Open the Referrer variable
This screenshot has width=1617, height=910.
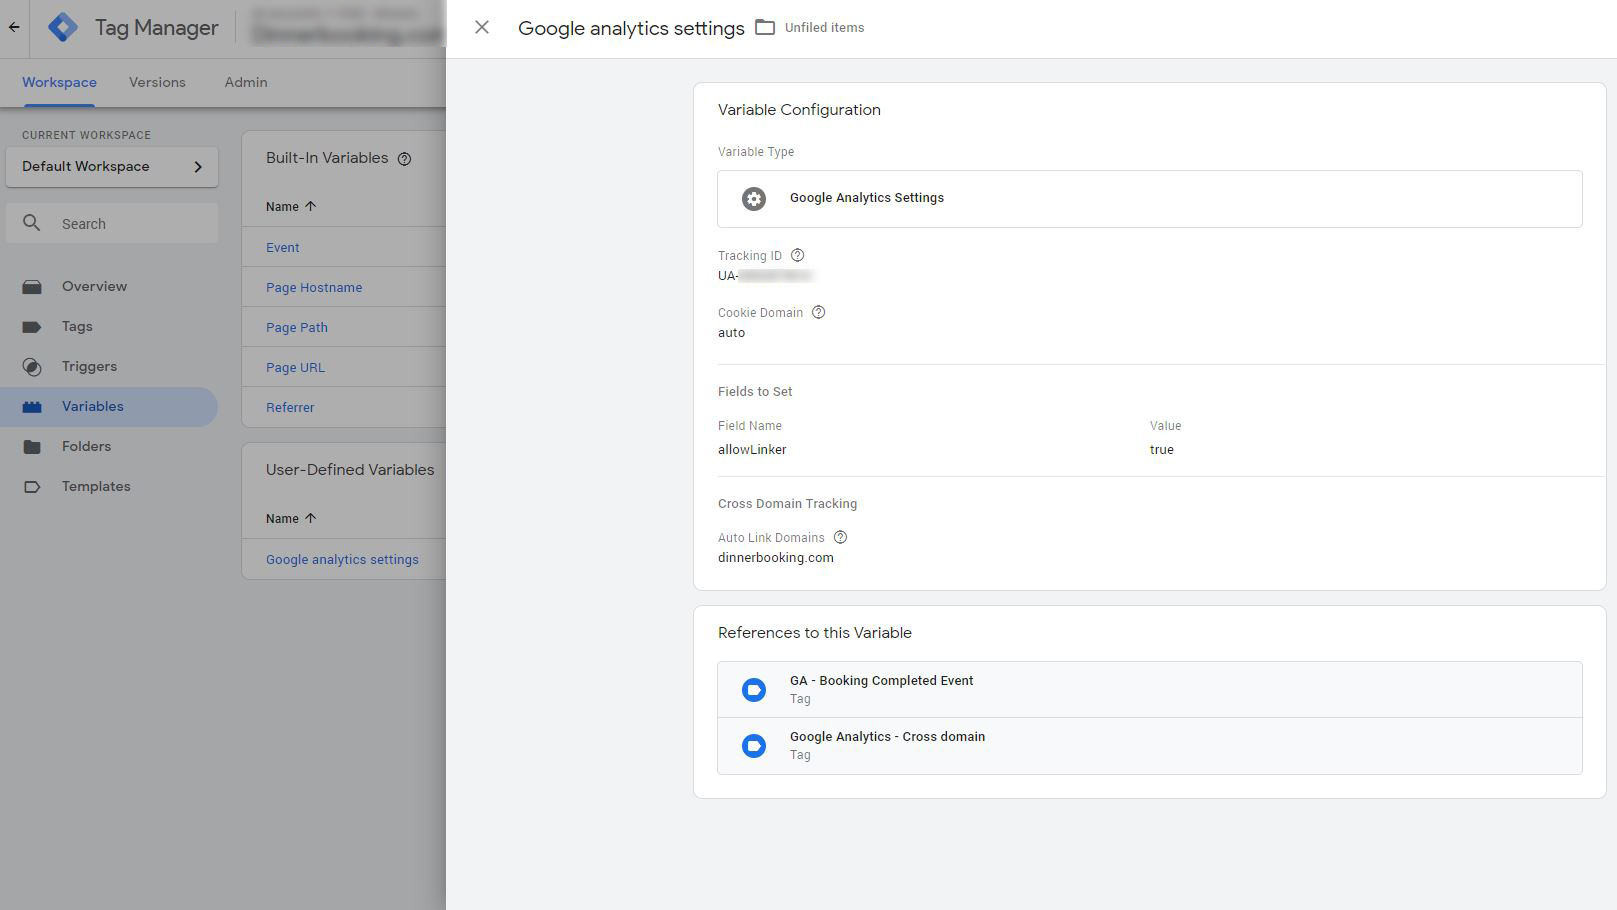point(290,407)
